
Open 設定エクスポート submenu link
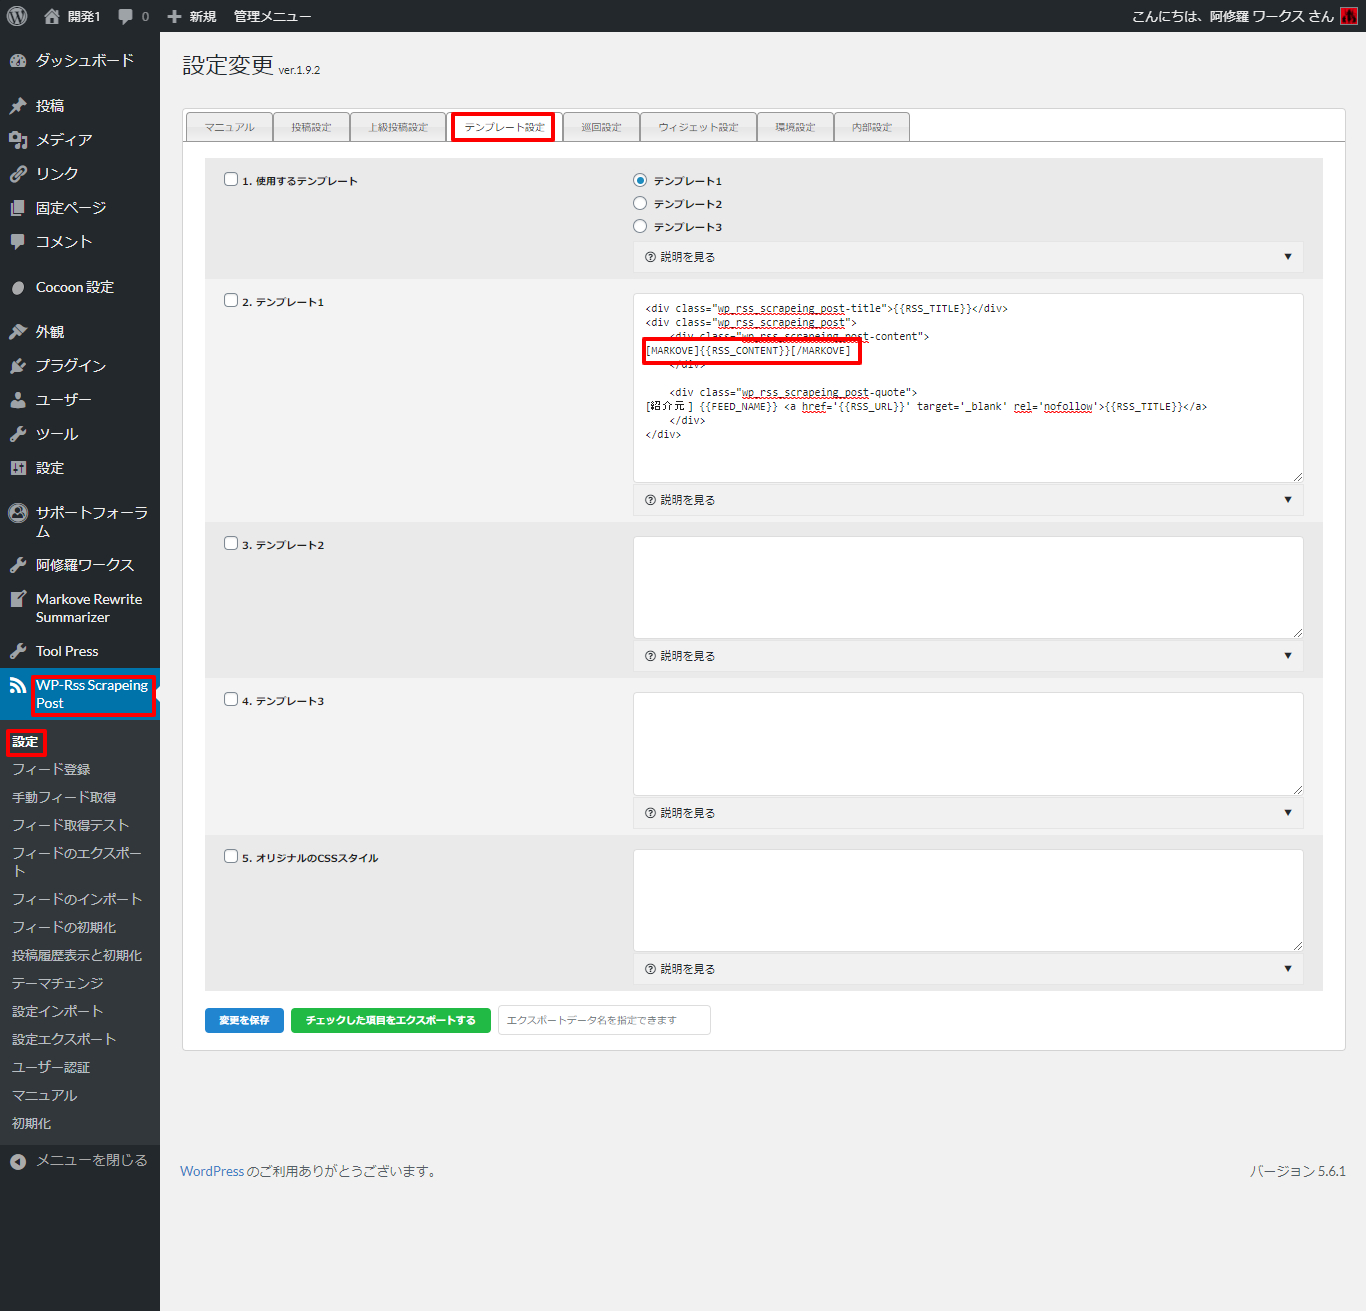click(64, 1039)
